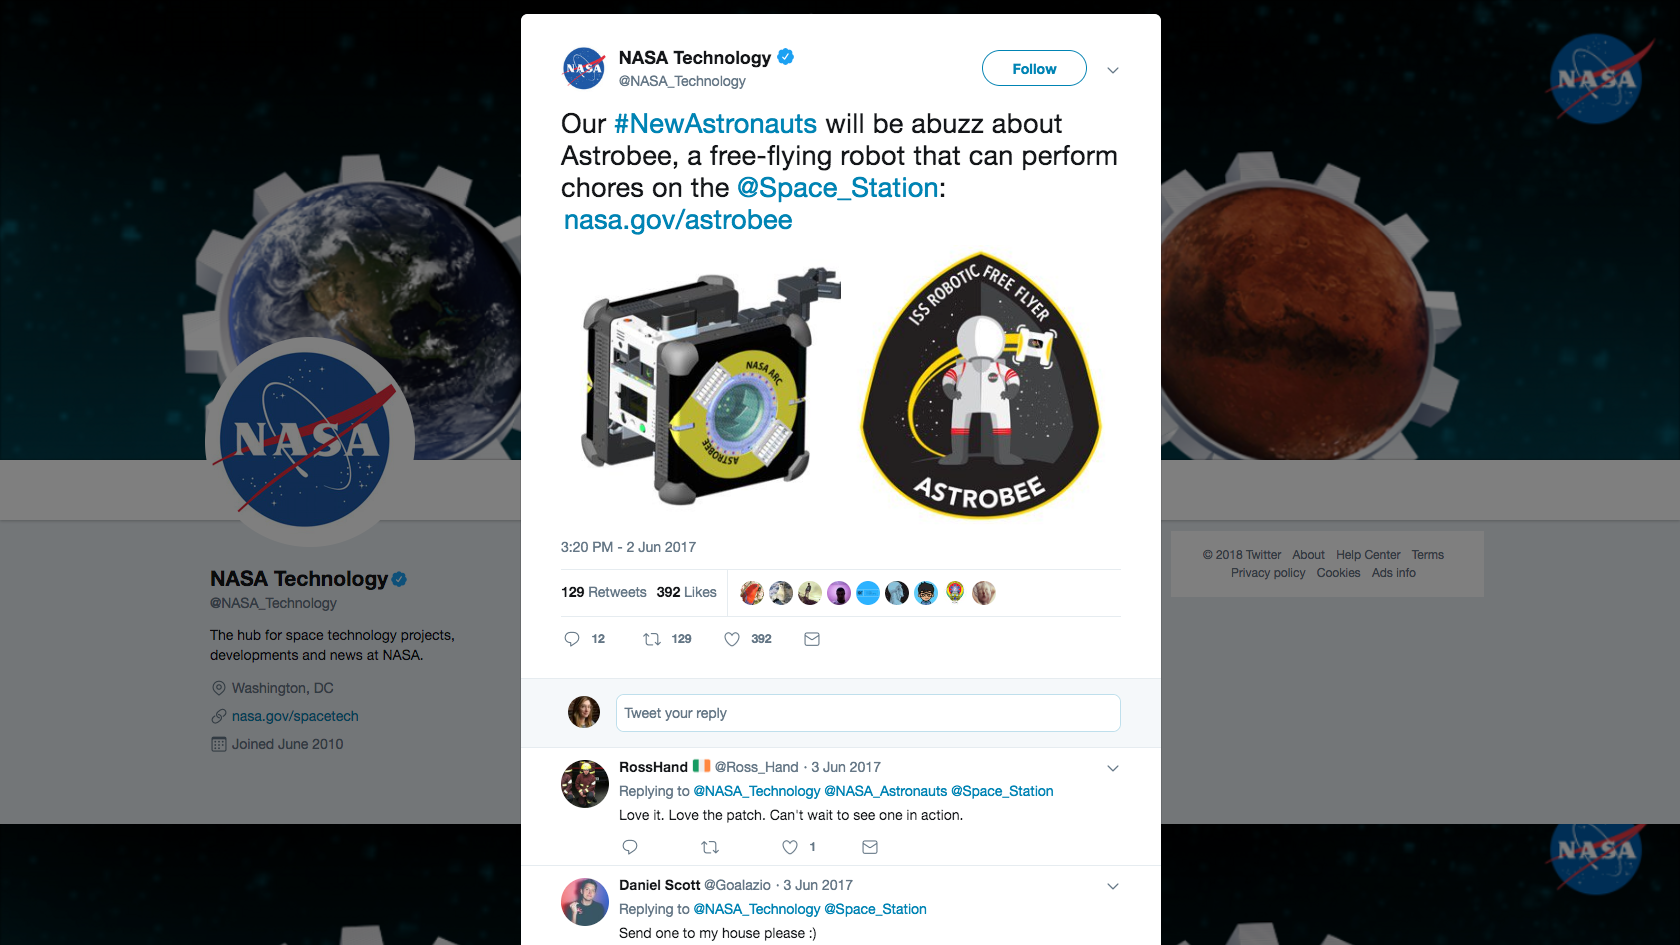Retweet the NASA Technology Astrobee tweet

pyautogui.click(x=652, y=639)
